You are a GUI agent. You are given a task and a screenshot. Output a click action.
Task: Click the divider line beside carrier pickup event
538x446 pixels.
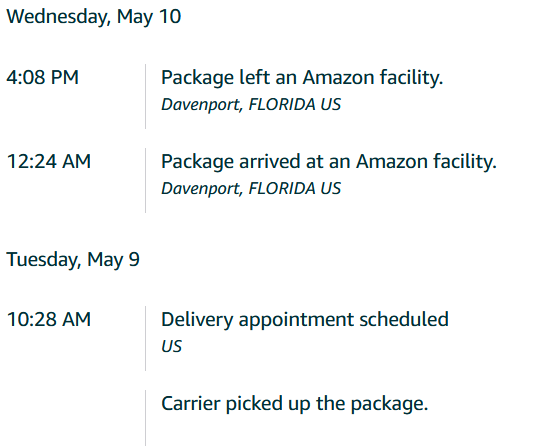coord(145,418)
